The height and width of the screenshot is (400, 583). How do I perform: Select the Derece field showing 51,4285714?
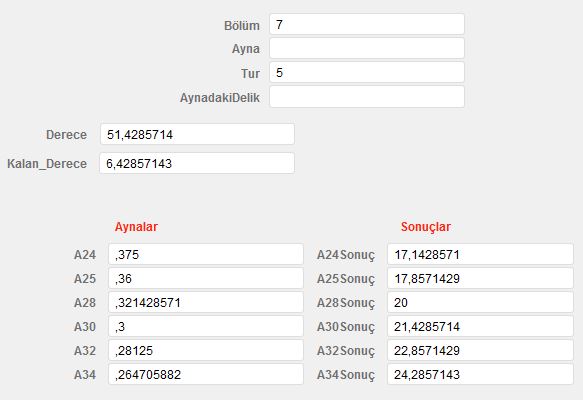[197, 134]
